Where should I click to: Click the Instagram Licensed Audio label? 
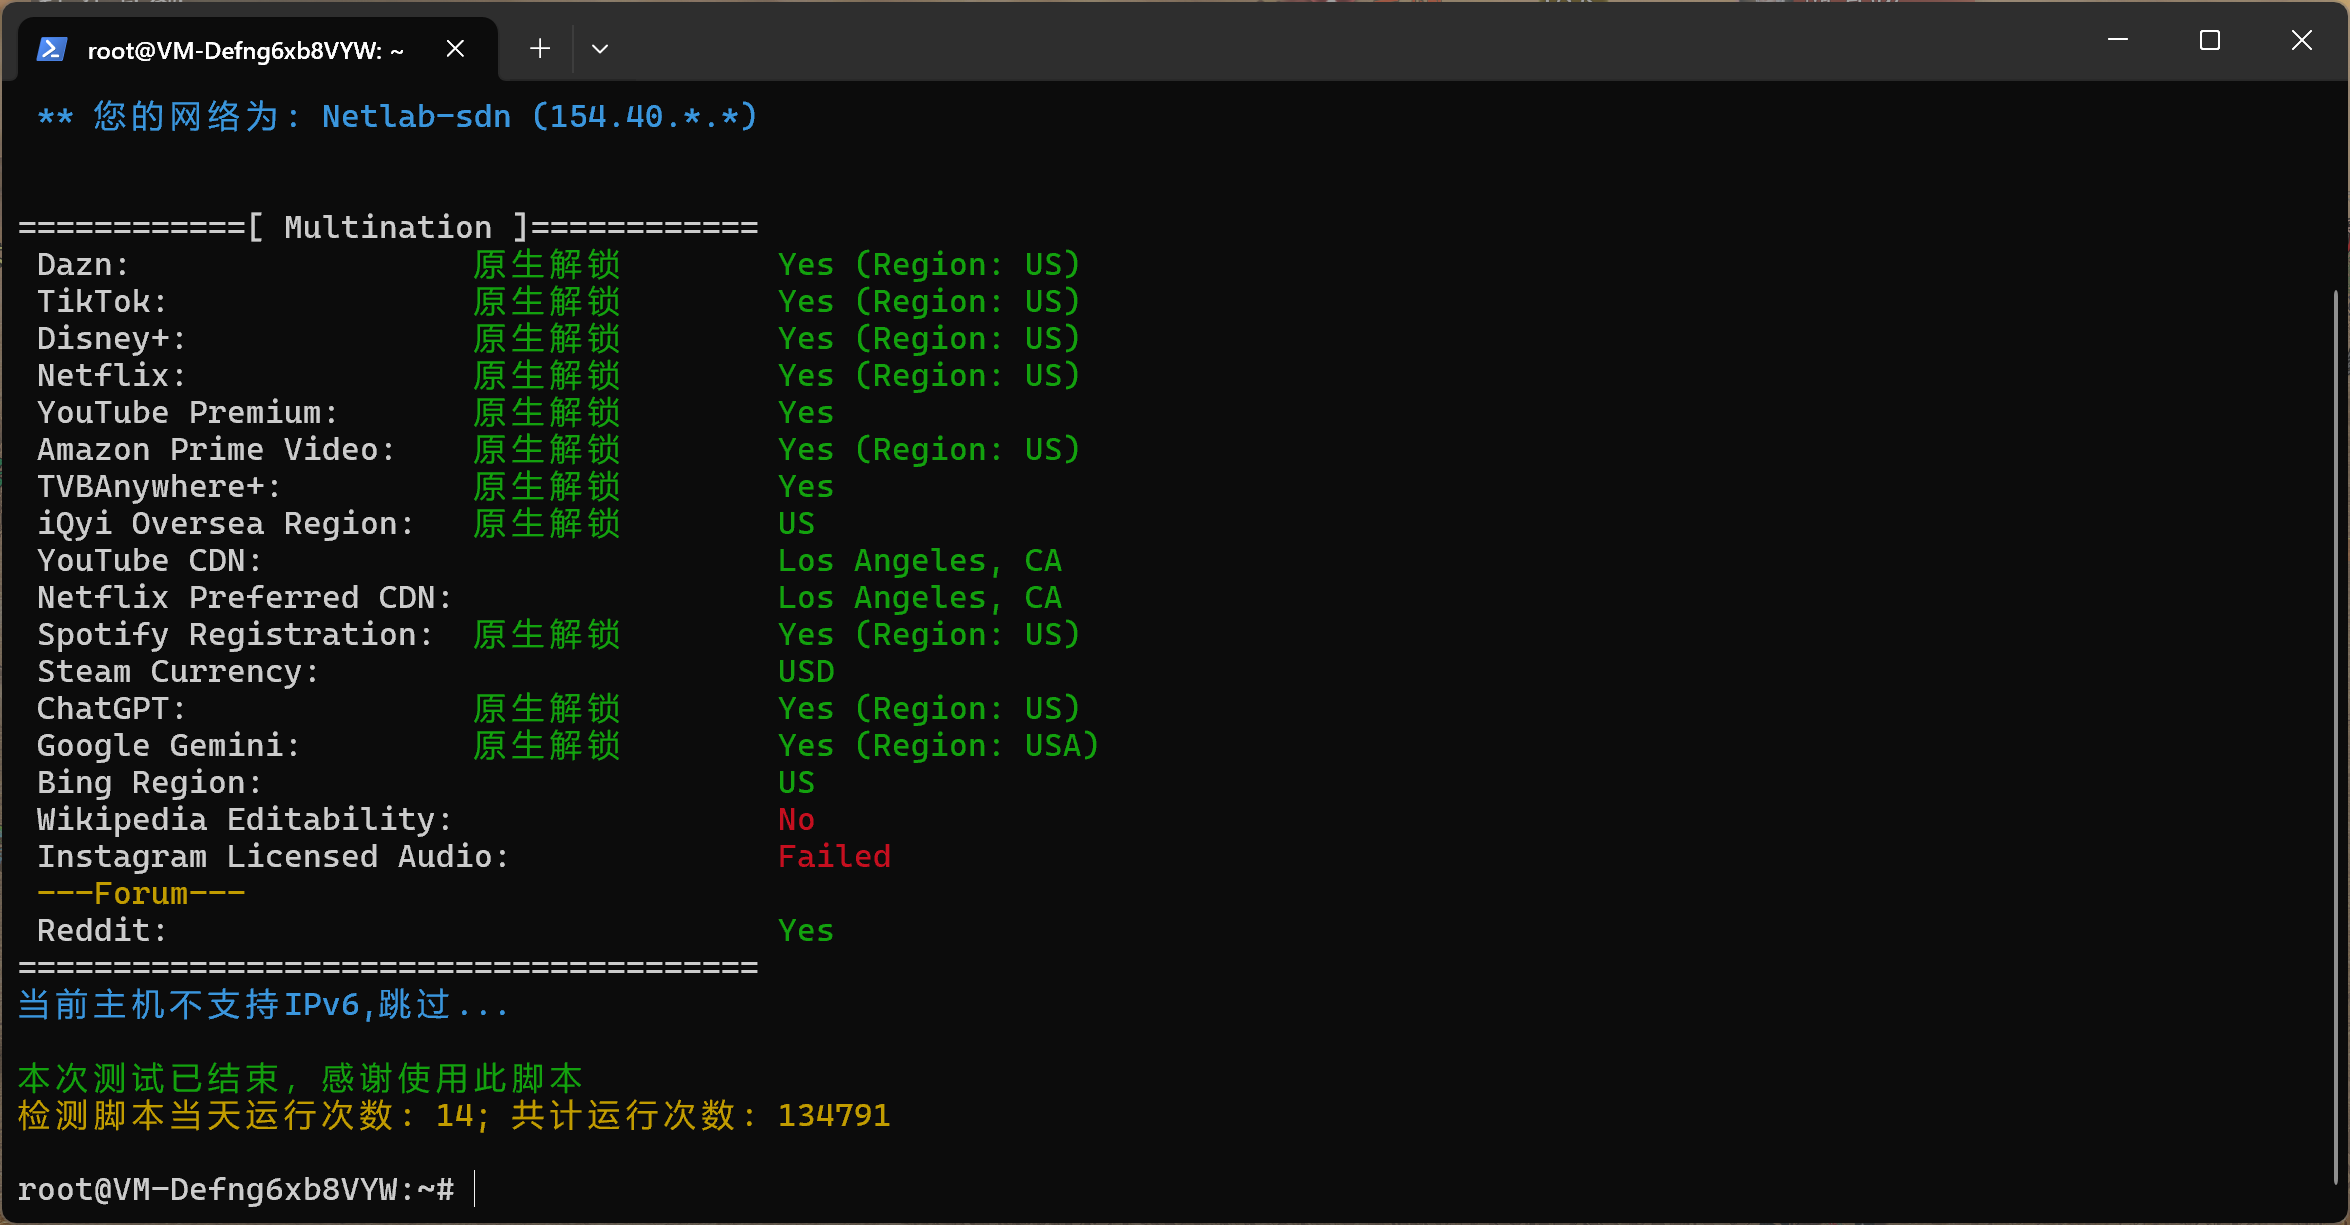click(273, 857)
